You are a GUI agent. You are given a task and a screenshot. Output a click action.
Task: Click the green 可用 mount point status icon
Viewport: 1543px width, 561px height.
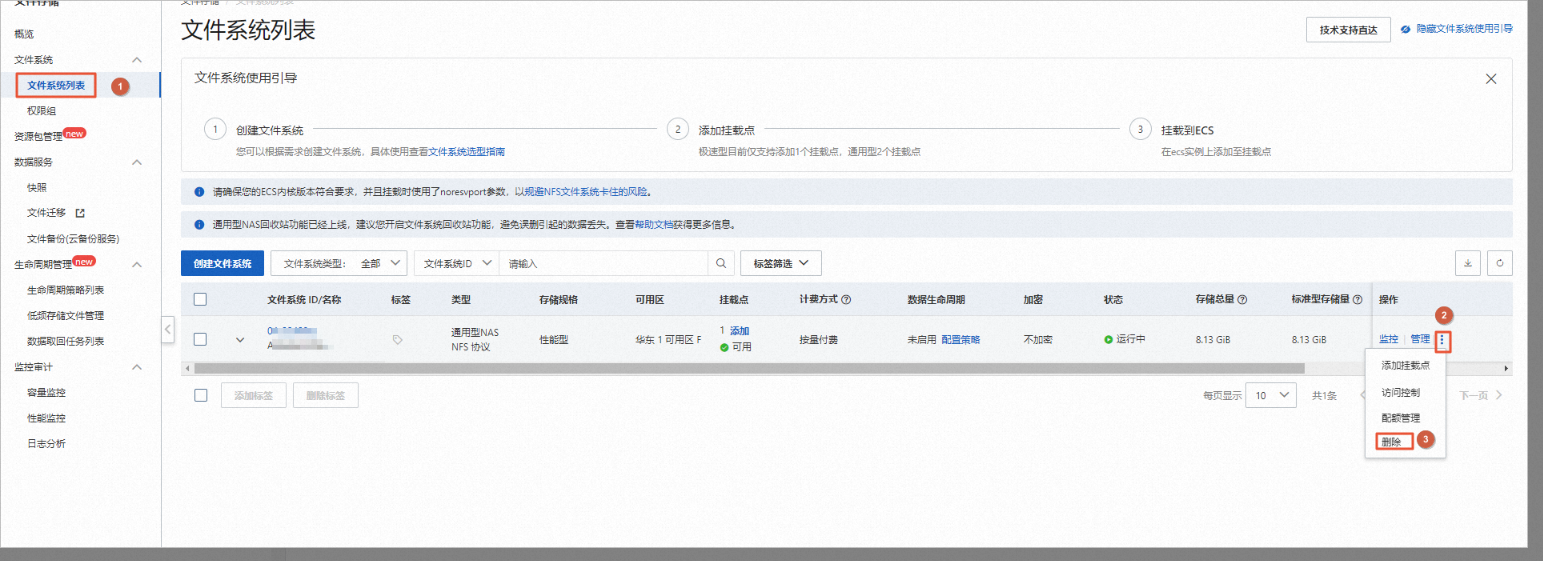click(724, 347)
